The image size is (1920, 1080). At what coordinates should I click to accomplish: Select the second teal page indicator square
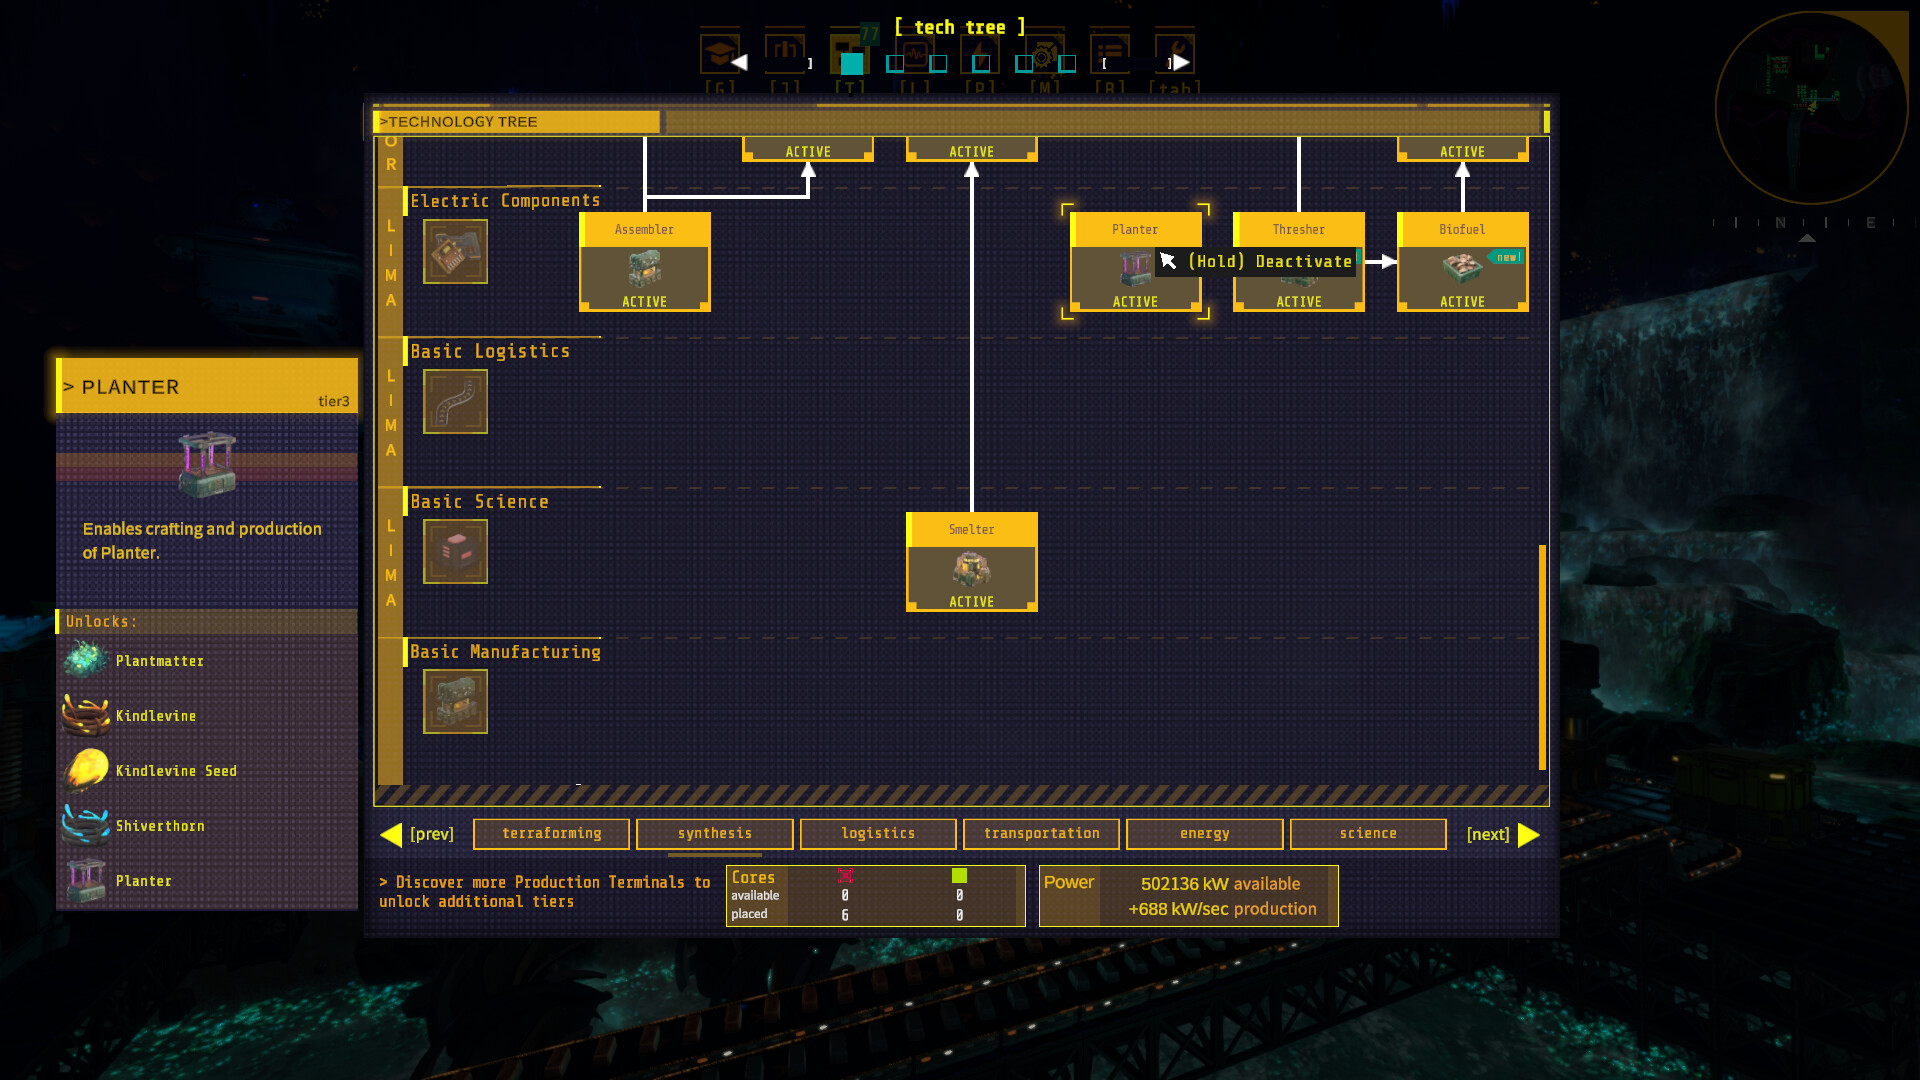point(895,64)
